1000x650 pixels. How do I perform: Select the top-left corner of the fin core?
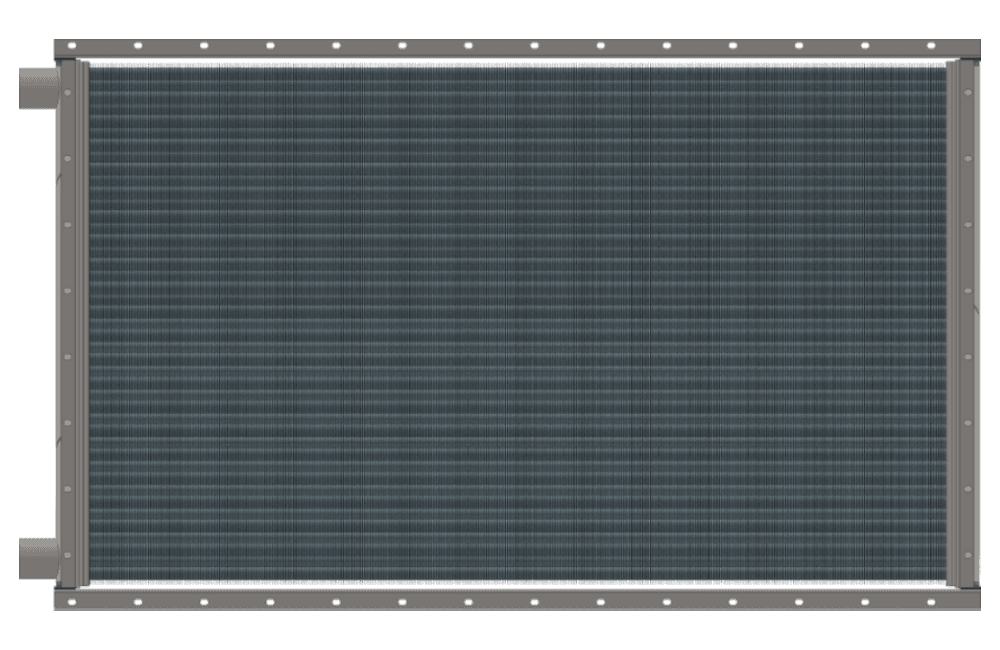(x=93, y=70)
